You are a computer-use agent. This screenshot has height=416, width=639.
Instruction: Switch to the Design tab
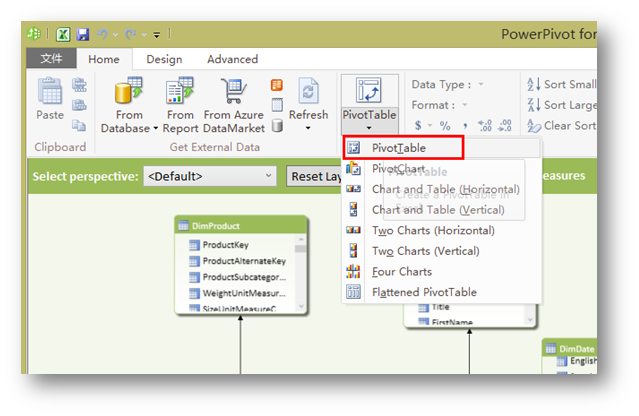click(x=164, y=59)
